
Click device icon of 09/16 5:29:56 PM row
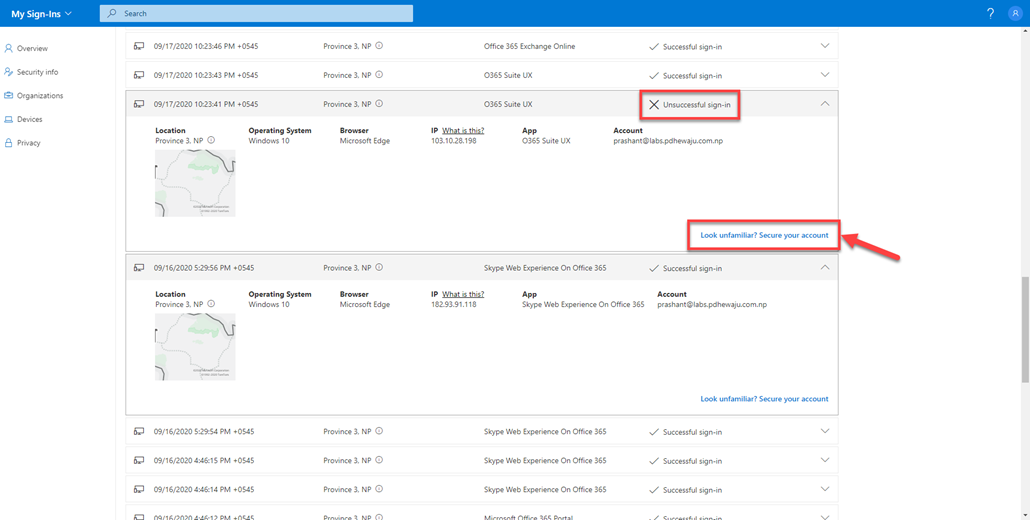[139, 268]
